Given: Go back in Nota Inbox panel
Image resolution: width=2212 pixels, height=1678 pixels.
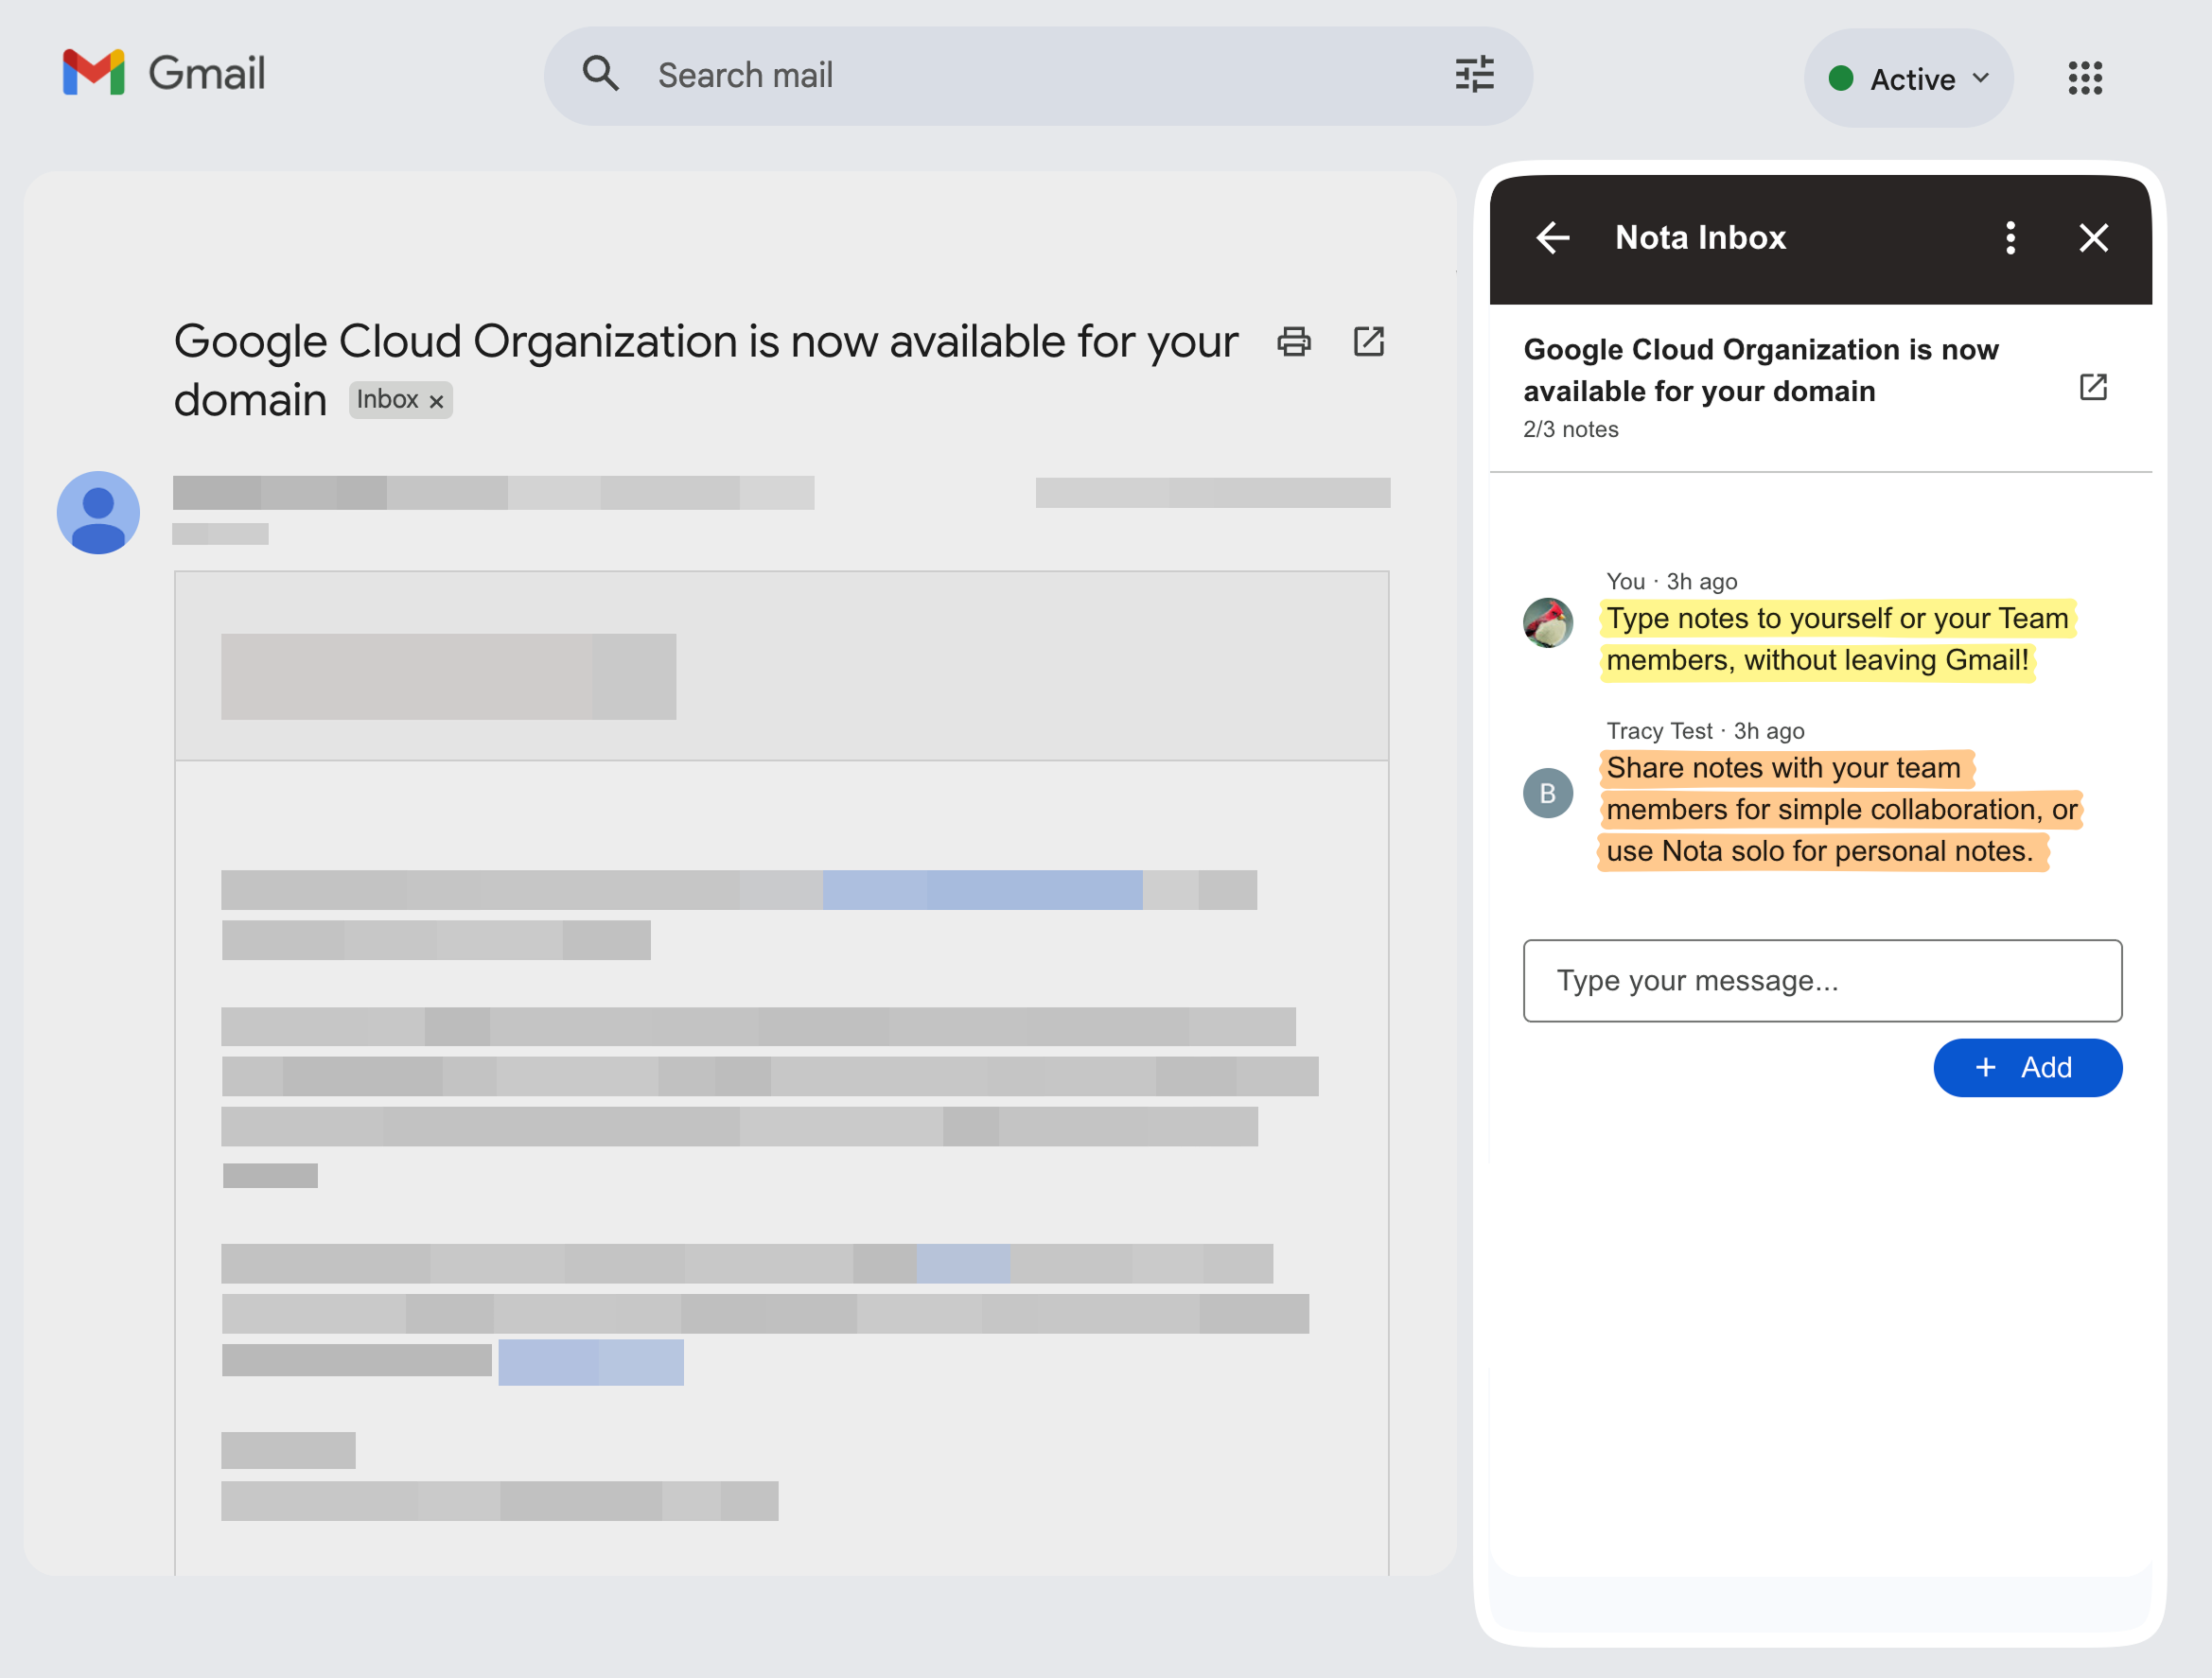Looking at the screenshot, I should [x=1552, y=238].
